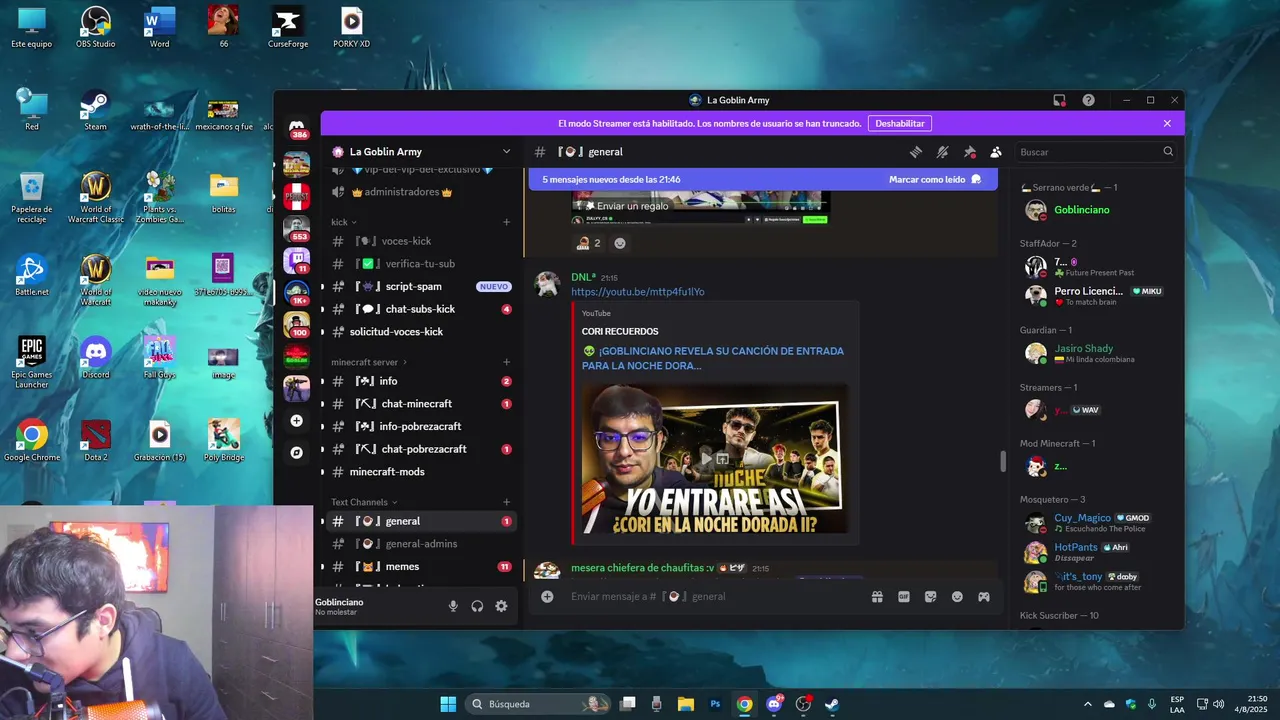Click the plus attach button in message bar

(x=547, y=597)
